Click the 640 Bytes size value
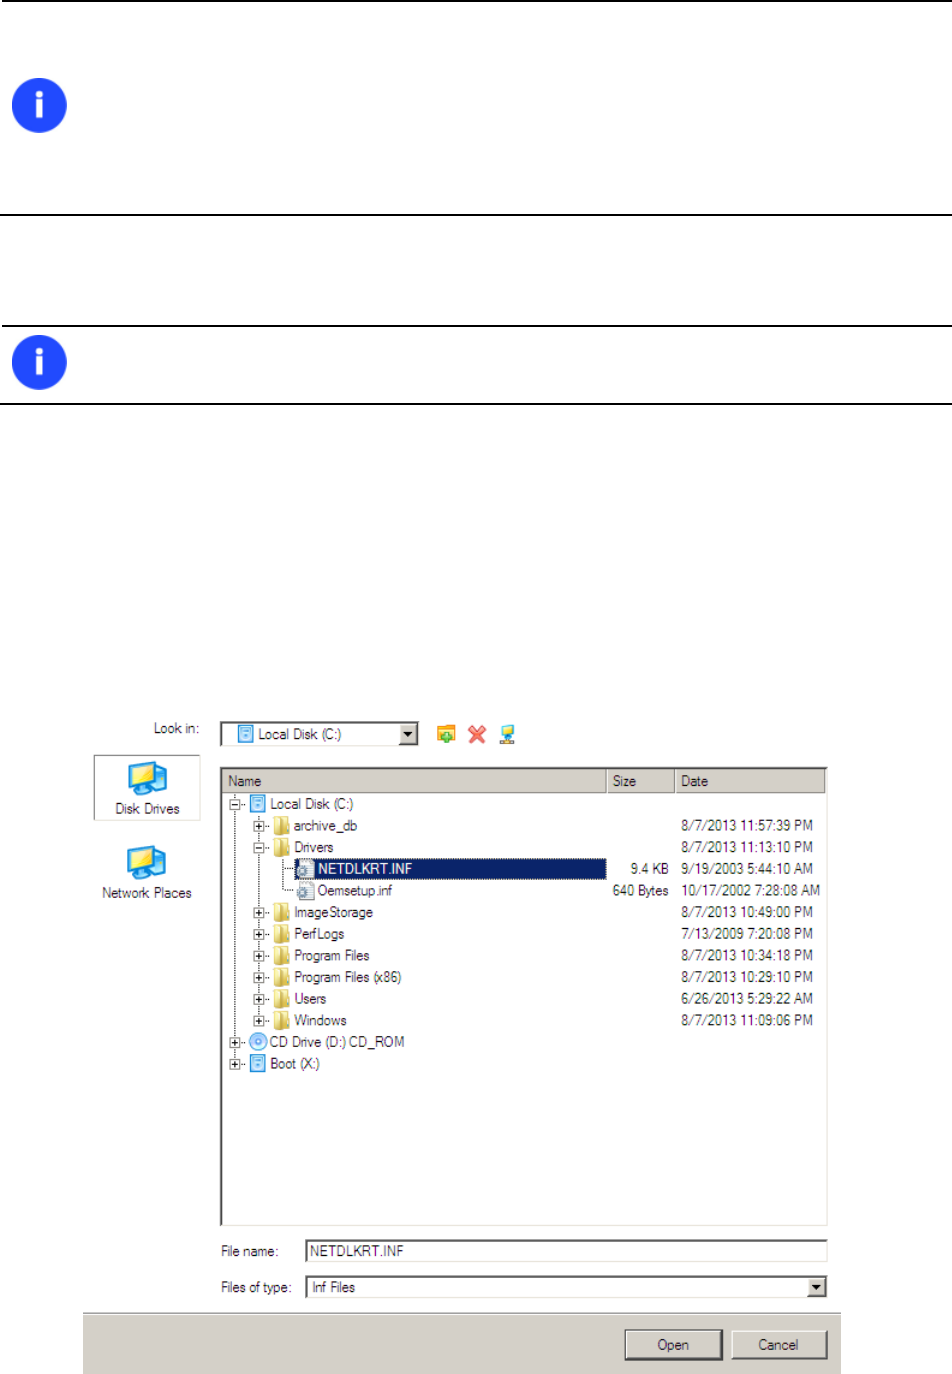The width and height of the screenshot is (952, 1374). pos(640,891)
